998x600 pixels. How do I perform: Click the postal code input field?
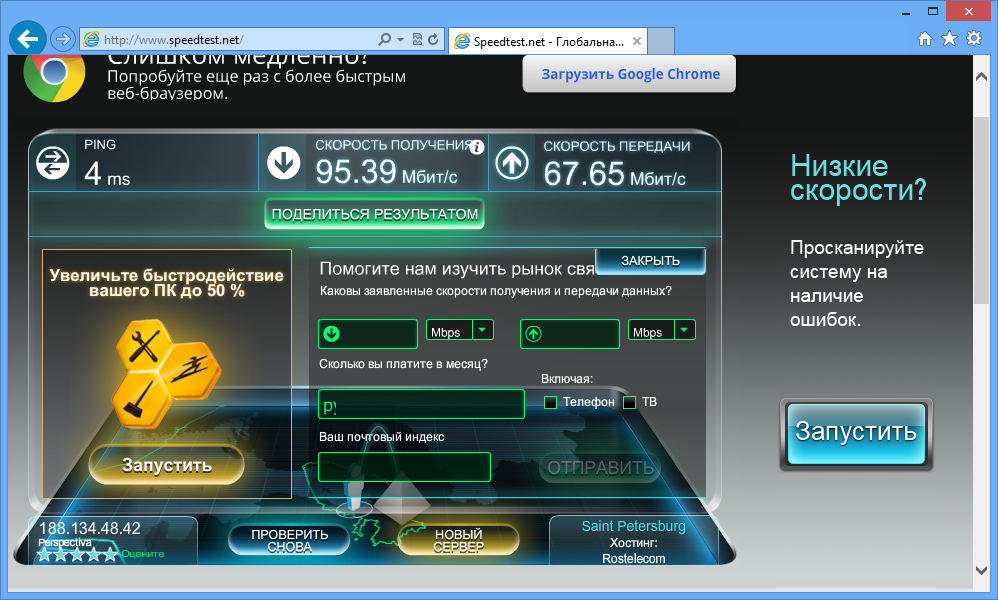[404, 467]
